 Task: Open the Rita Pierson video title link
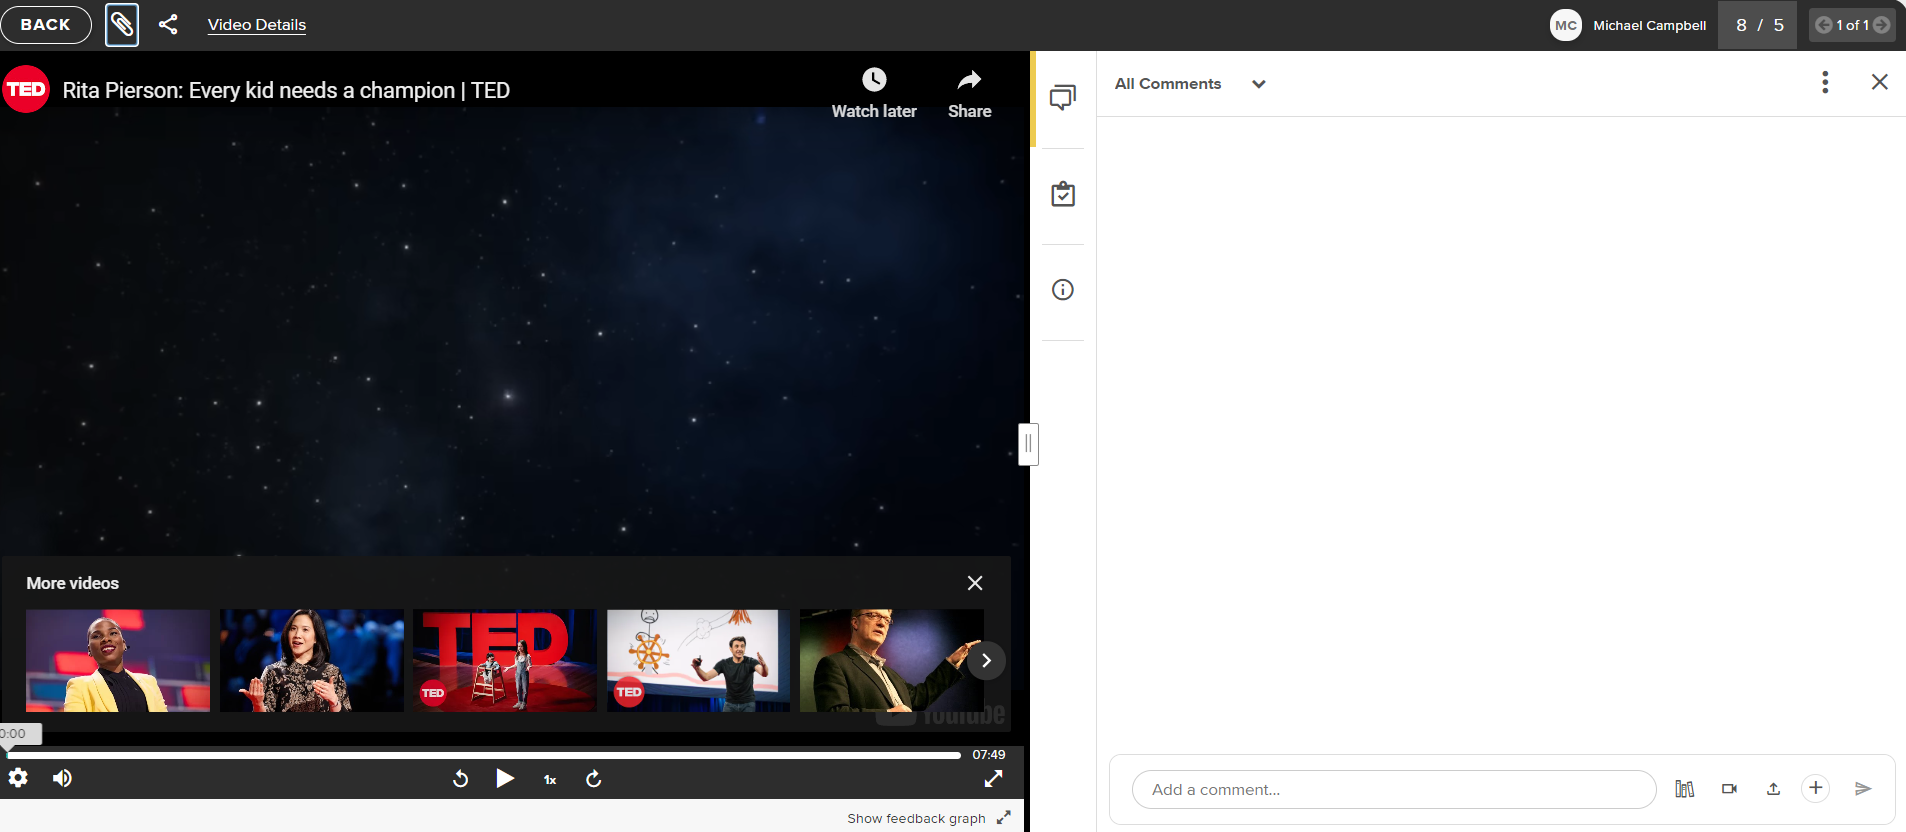(286, 90)
